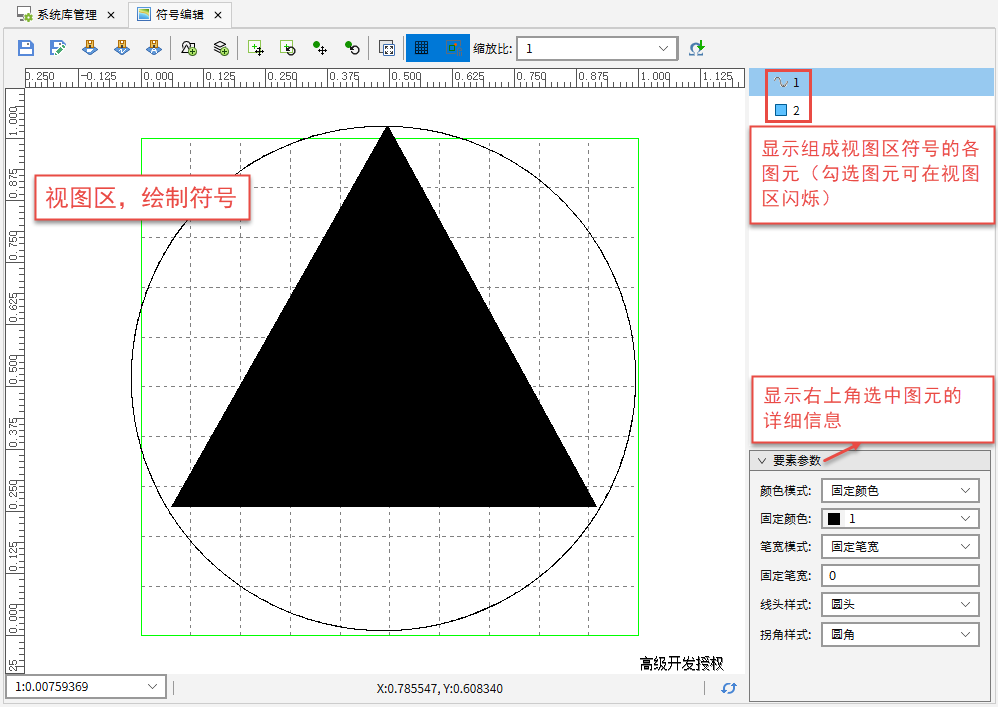Close the 系统库管理 tab

click(111, 15)
